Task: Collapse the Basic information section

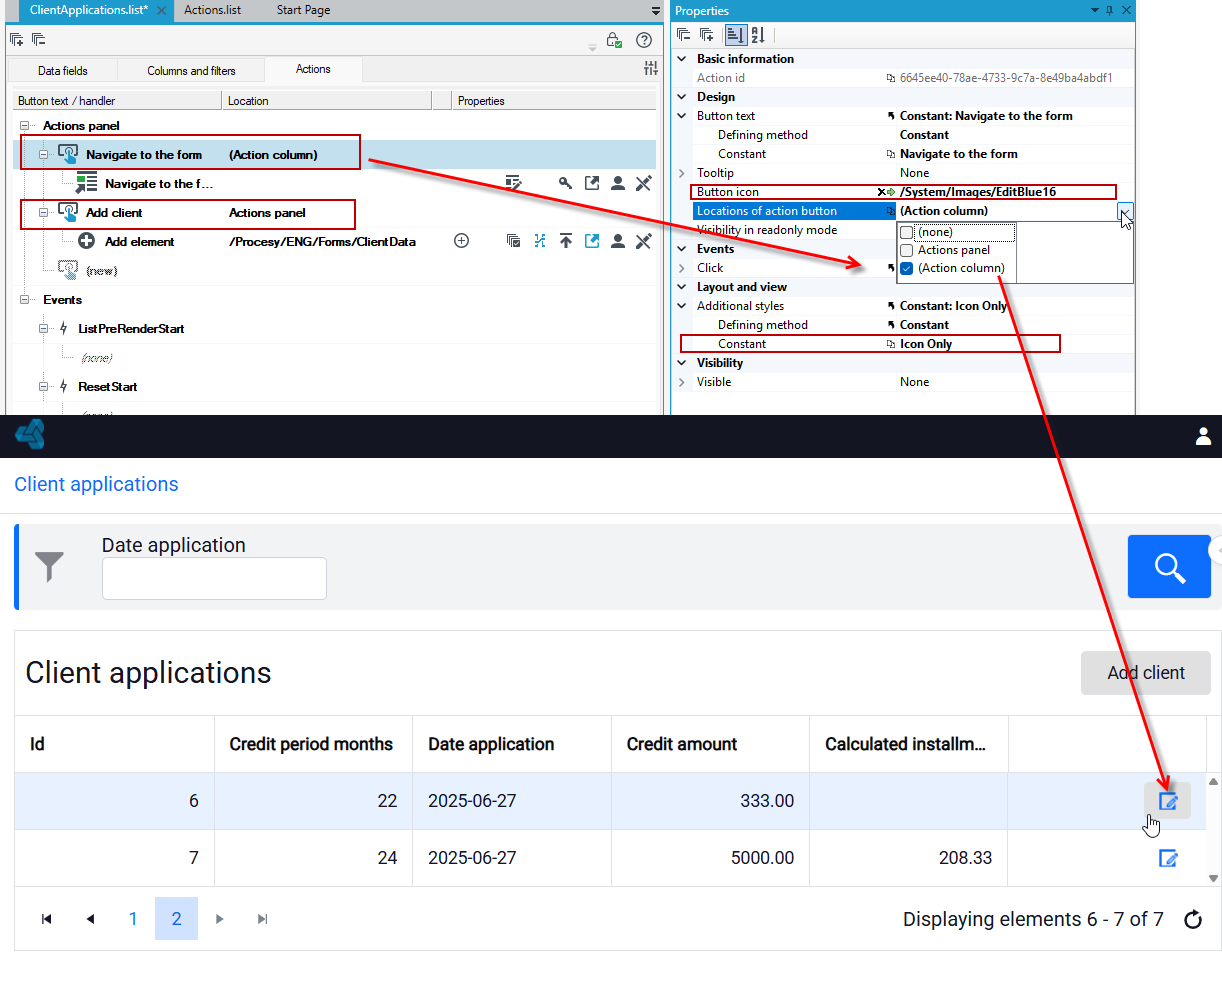Action: tap(682, 59)
